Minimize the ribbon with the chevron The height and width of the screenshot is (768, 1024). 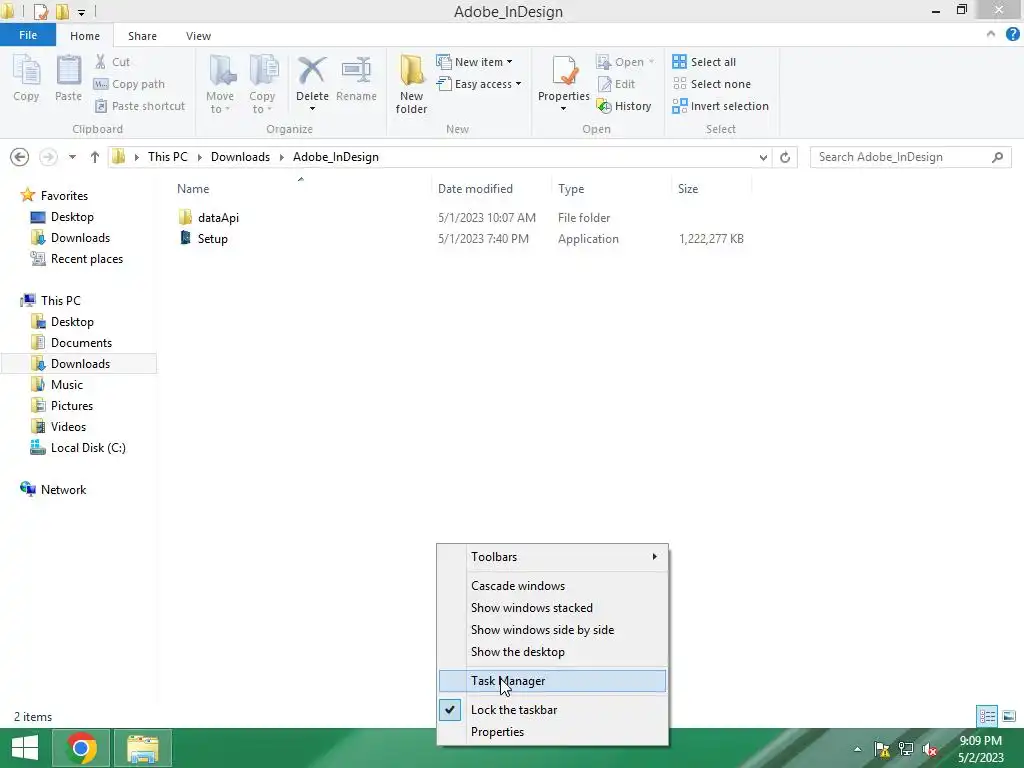pyautogui.click(x=991, y=35)
